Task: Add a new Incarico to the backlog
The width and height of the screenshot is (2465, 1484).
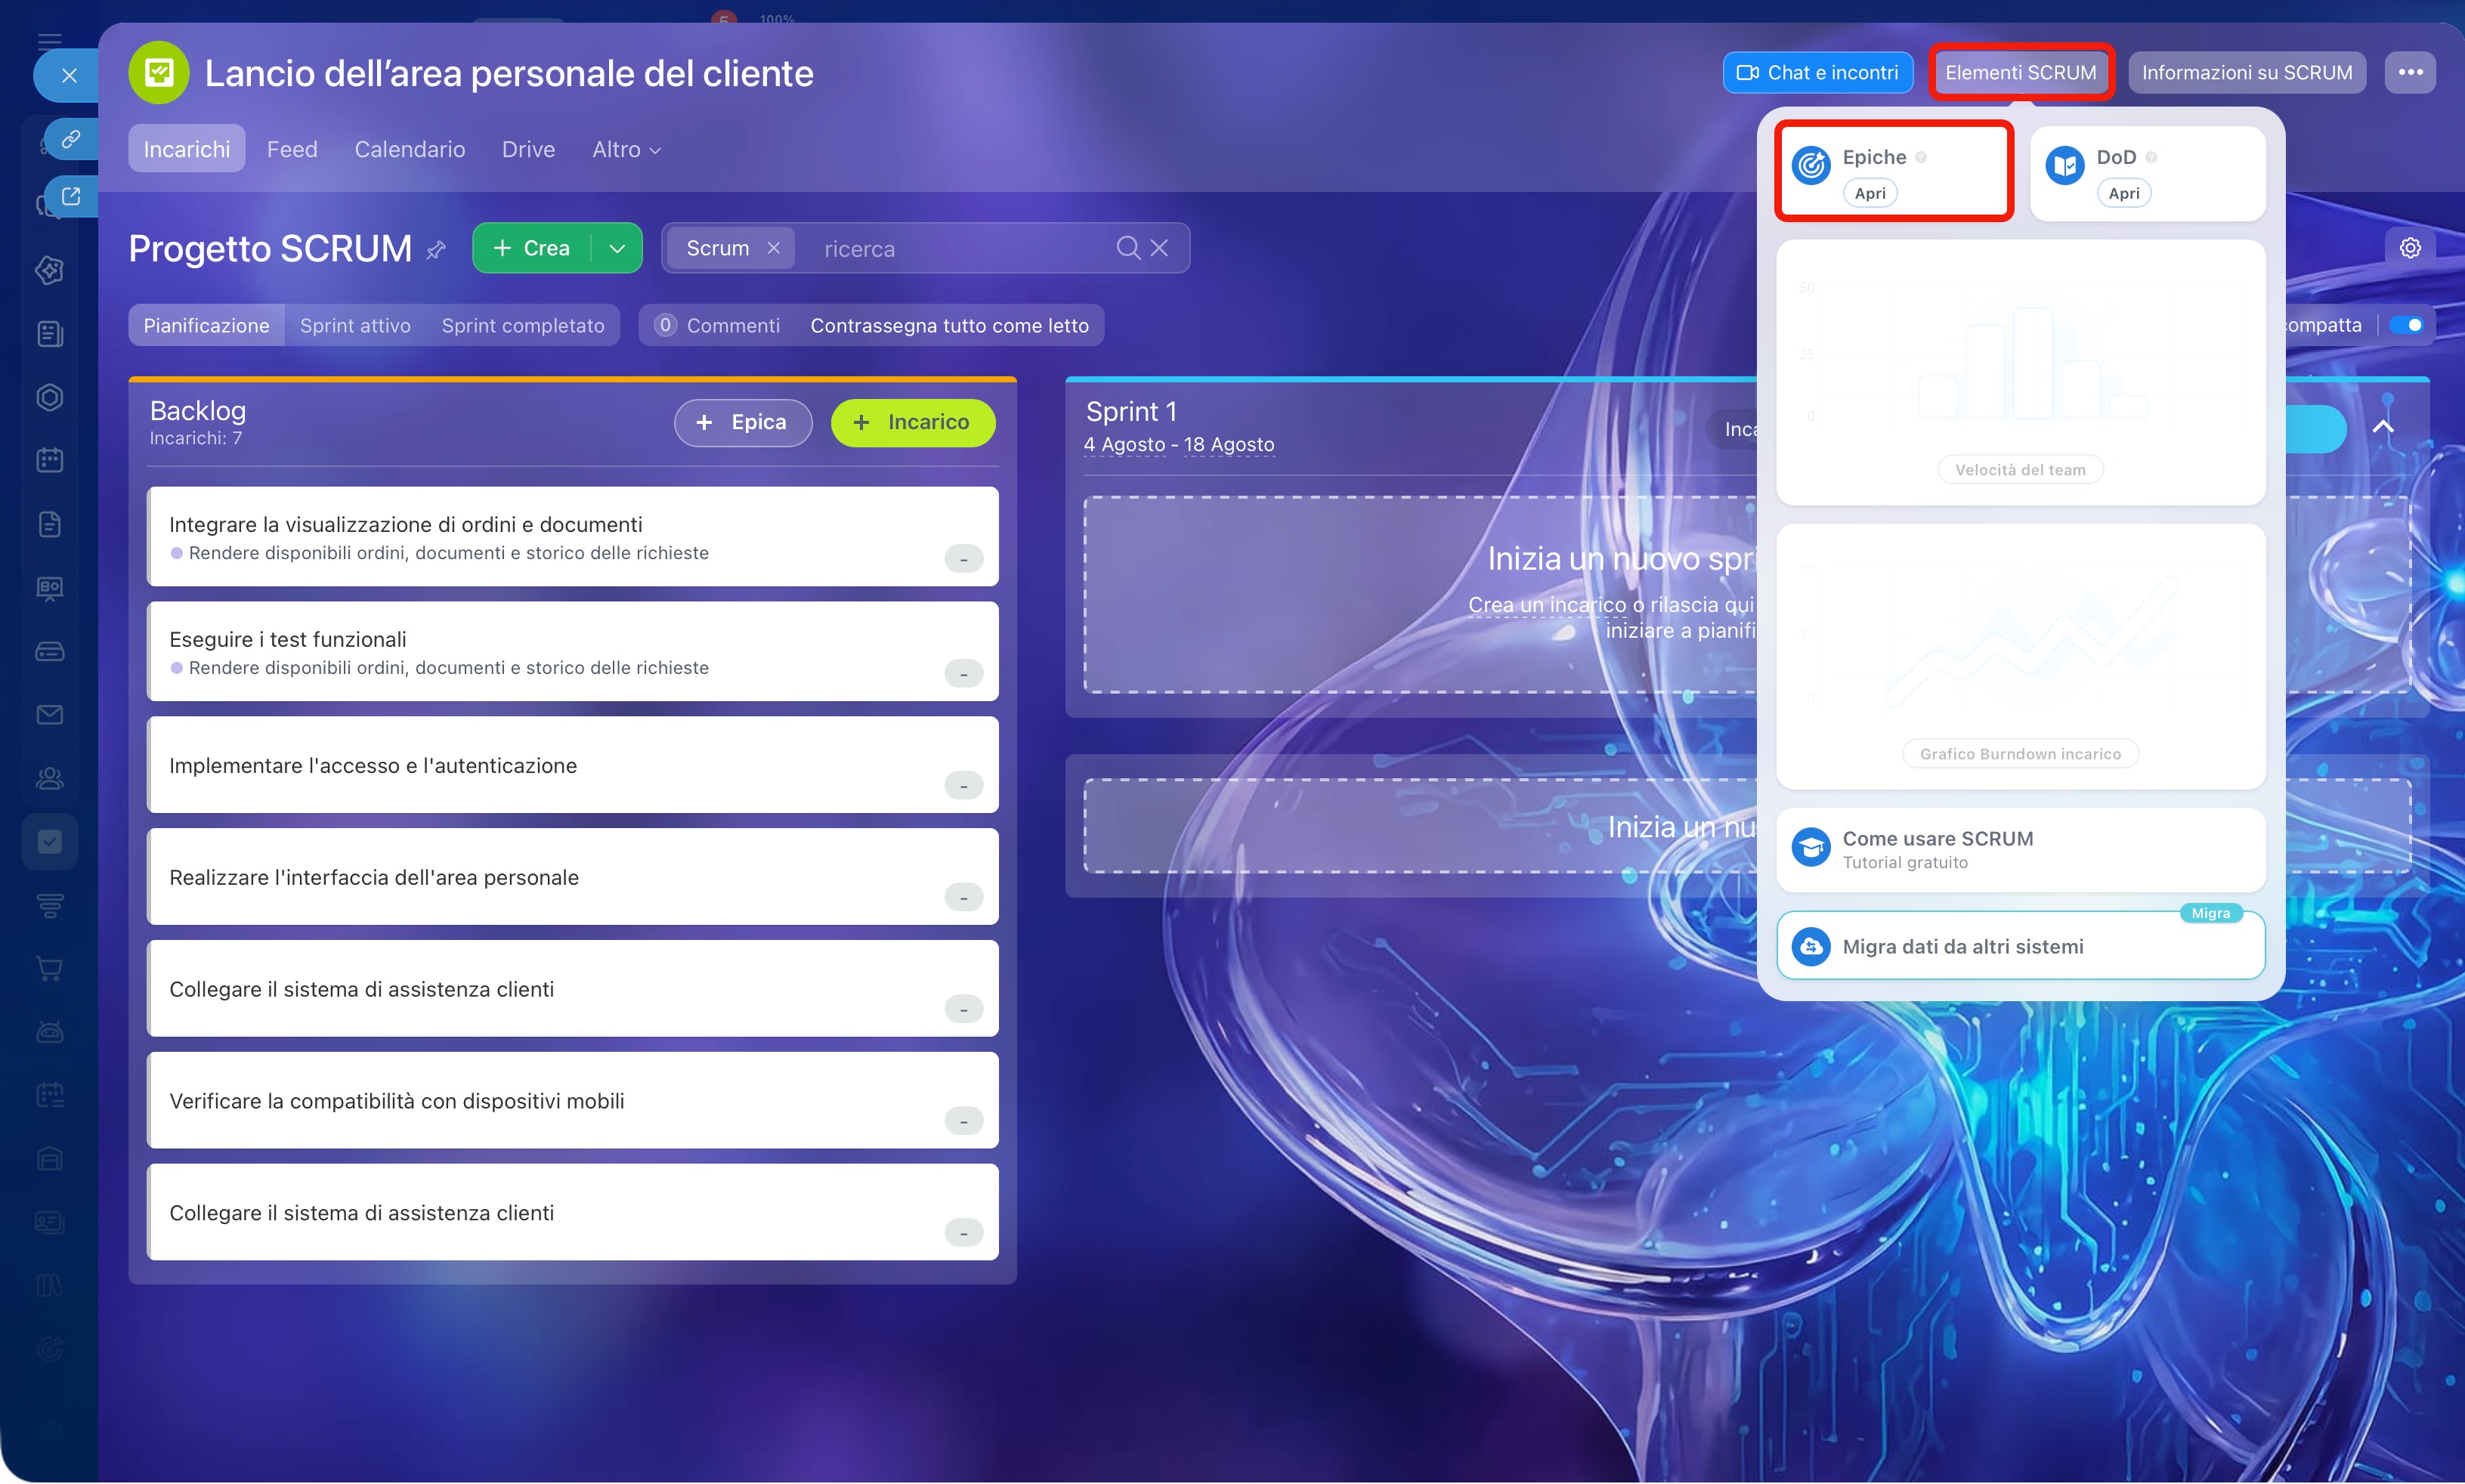Action: pos(913,423)
